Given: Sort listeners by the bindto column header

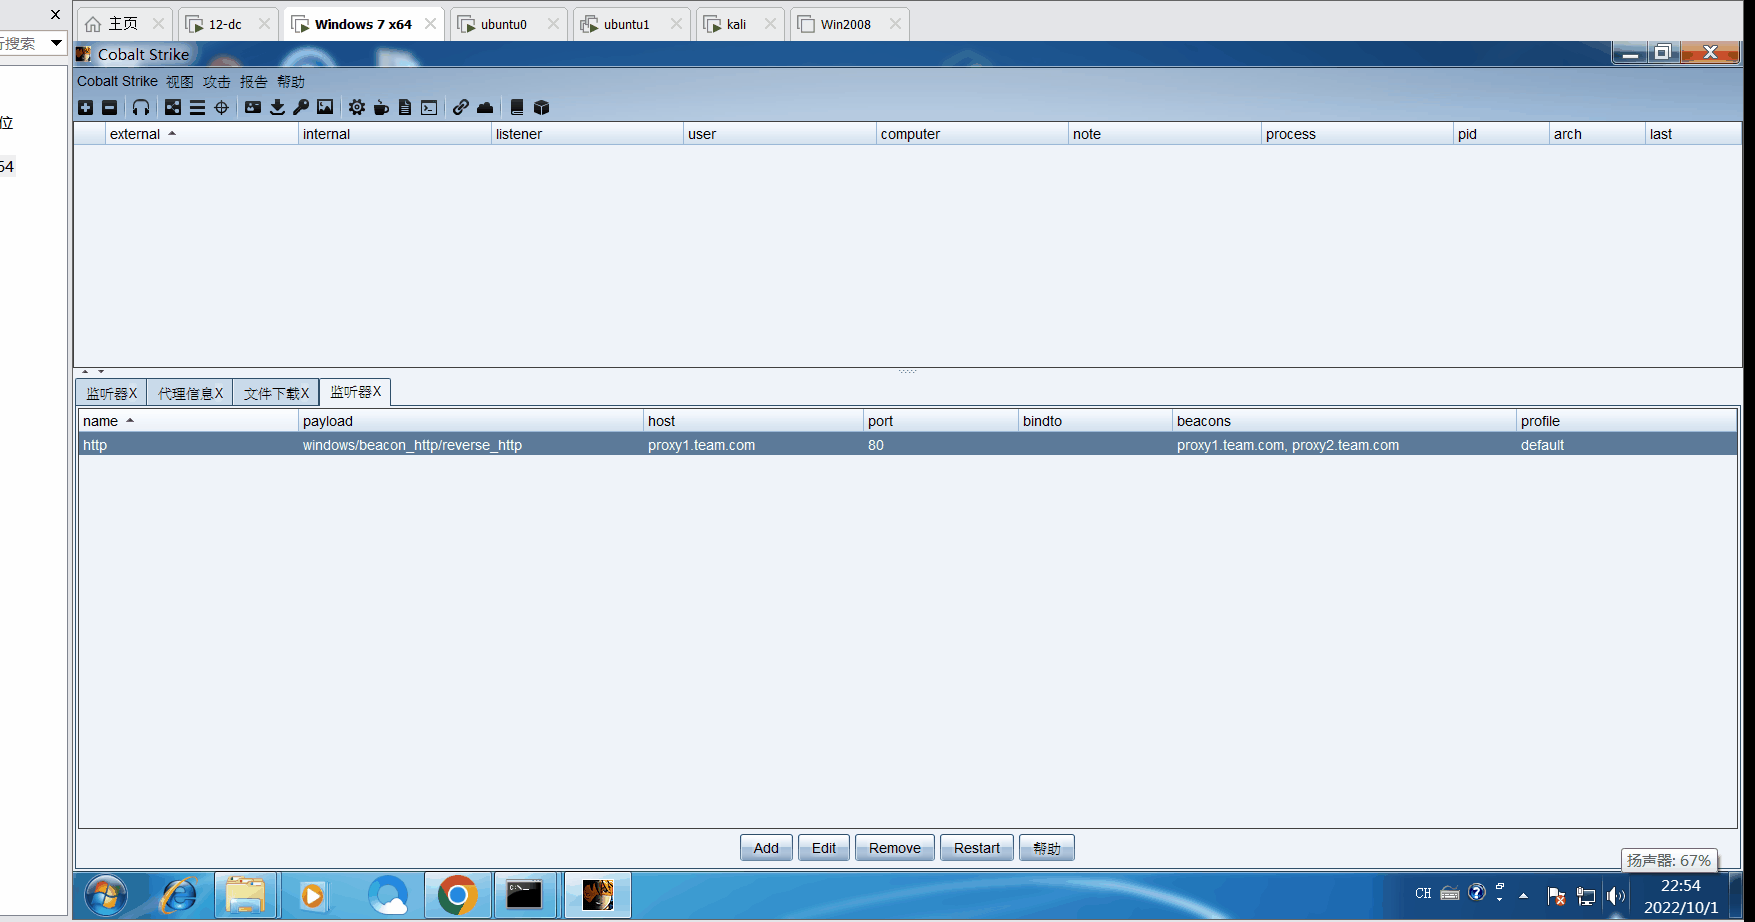Looking at the screenshot, I should [x=1095, y=421].
